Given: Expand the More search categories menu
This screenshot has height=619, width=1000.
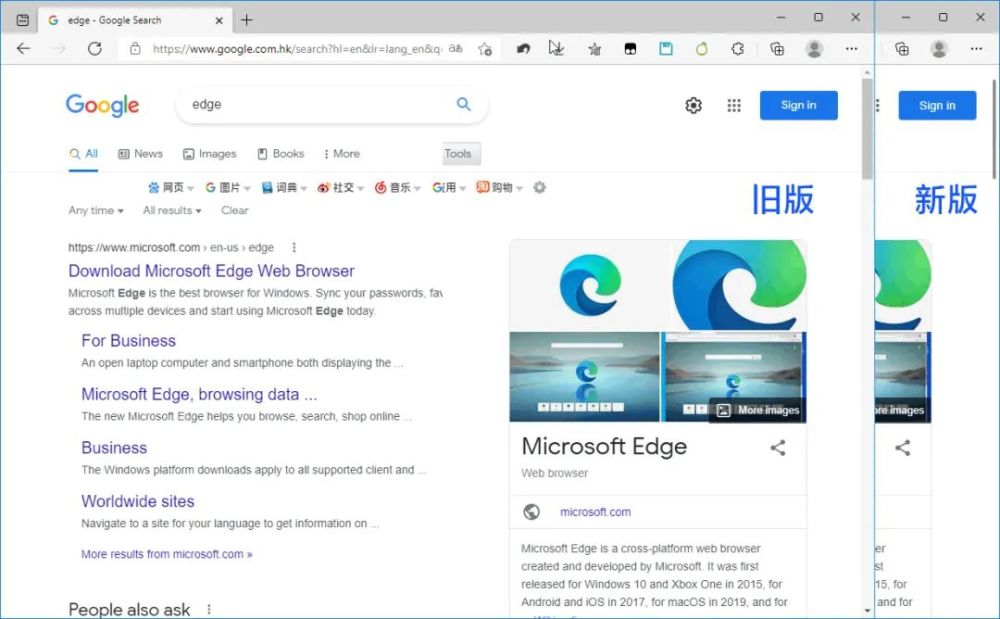Looking at the screenshot, I should (342, 154).
